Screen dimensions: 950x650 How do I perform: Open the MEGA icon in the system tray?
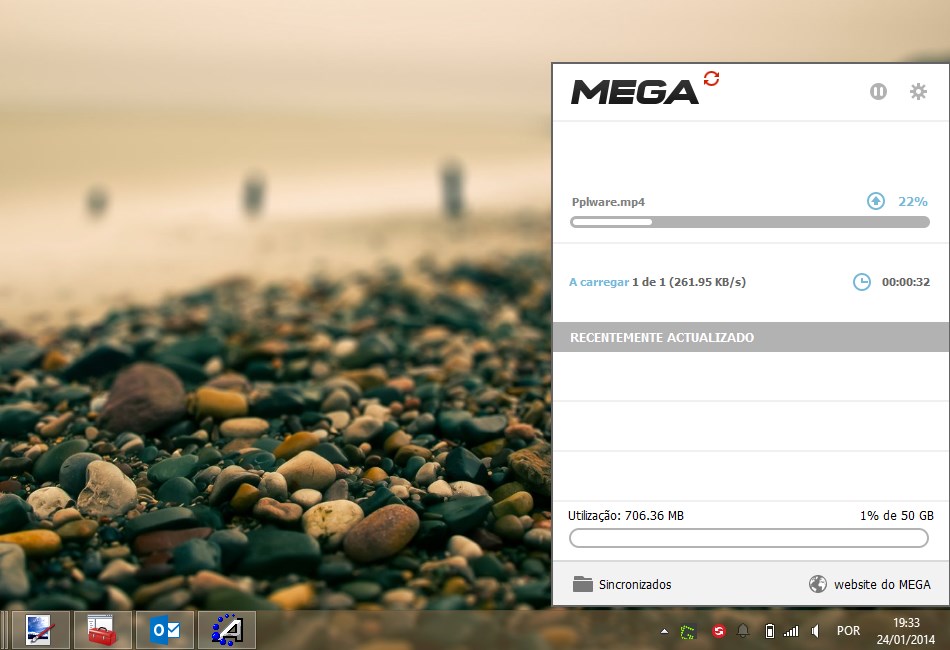718,630
